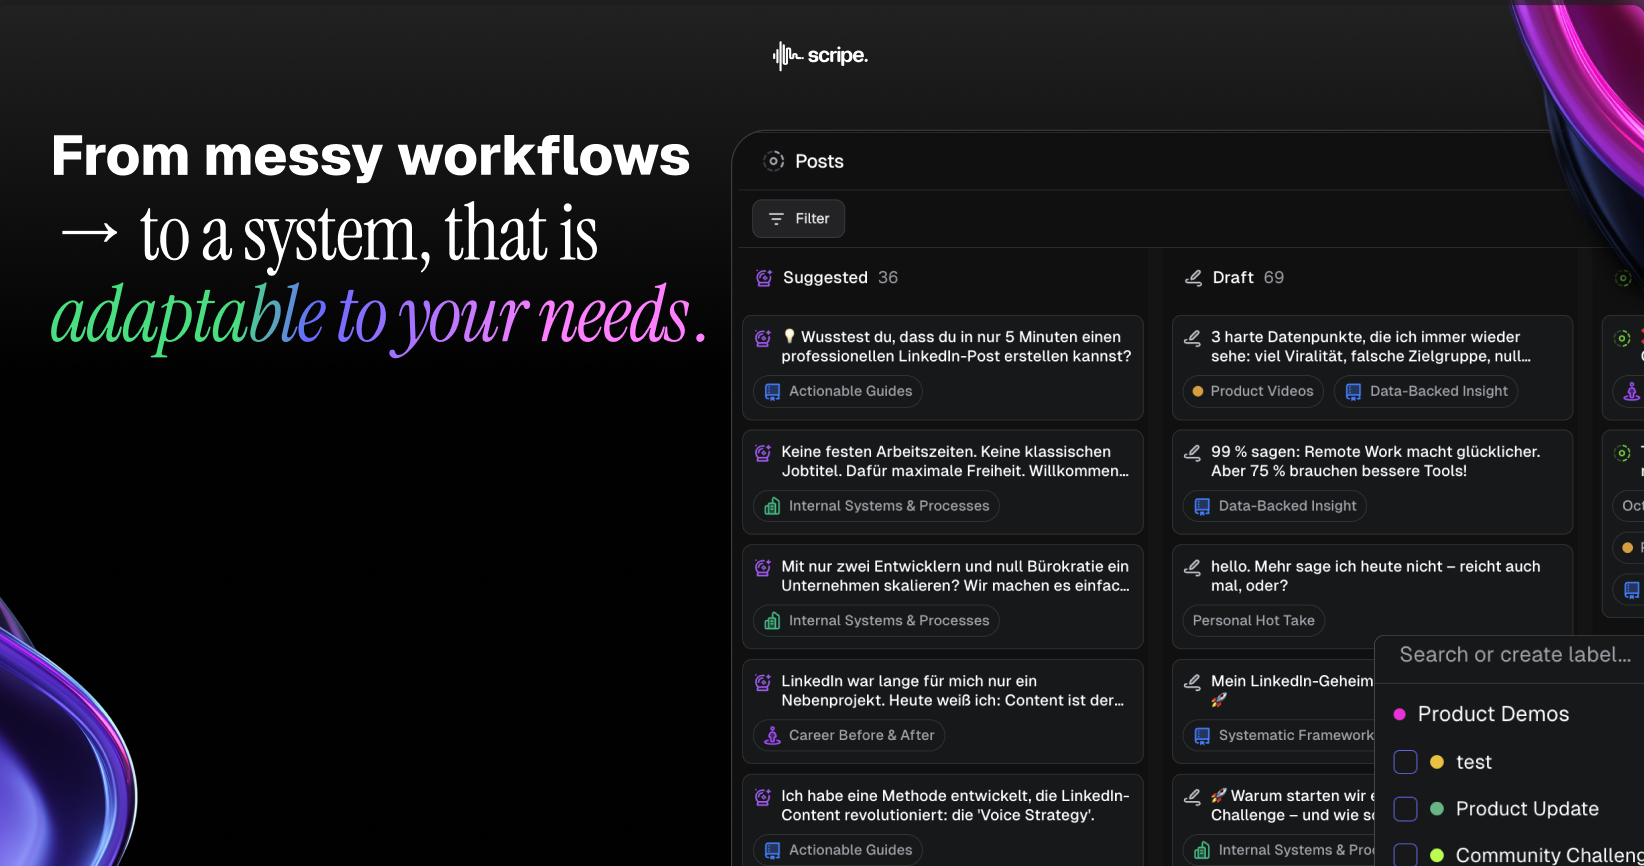1644x866 pixels.
Task: Click Actionable Guides tag under Wusstest post
Action: click(x=838, y=391)
